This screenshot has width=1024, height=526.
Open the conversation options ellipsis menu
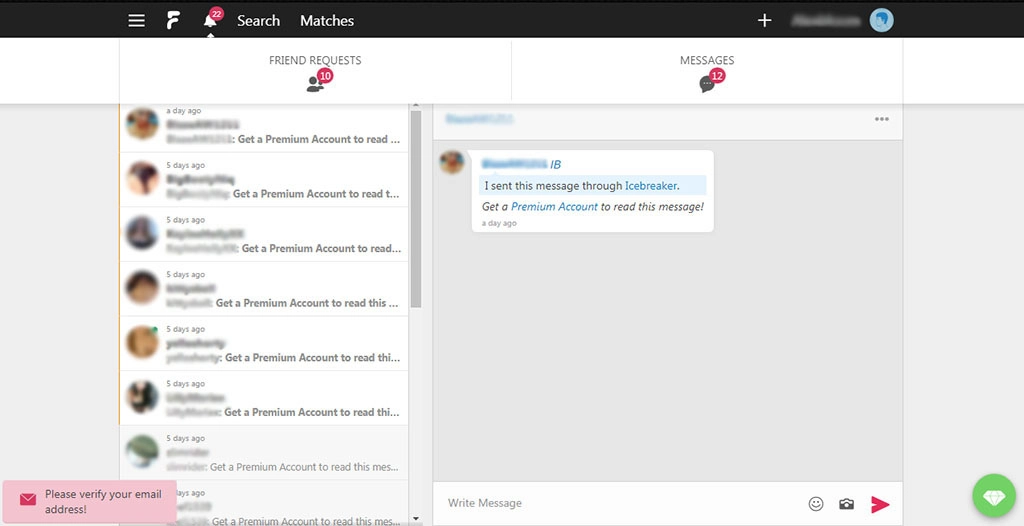[x=881, y=119]
